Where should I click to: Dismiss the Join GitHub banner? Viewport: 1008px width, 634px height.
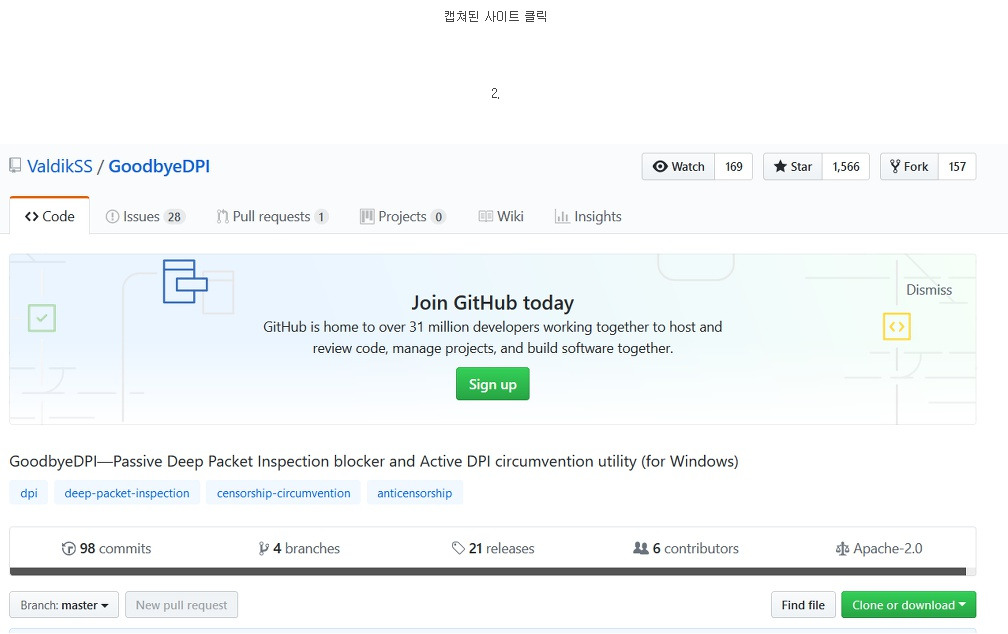tap(929, 290)
